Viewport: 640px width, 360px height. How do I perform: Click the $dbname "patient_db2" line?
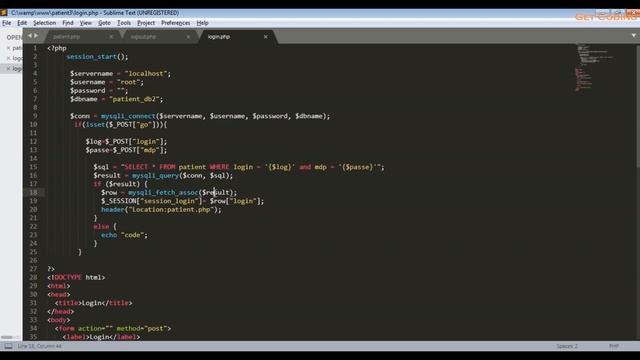coord(116,99)
